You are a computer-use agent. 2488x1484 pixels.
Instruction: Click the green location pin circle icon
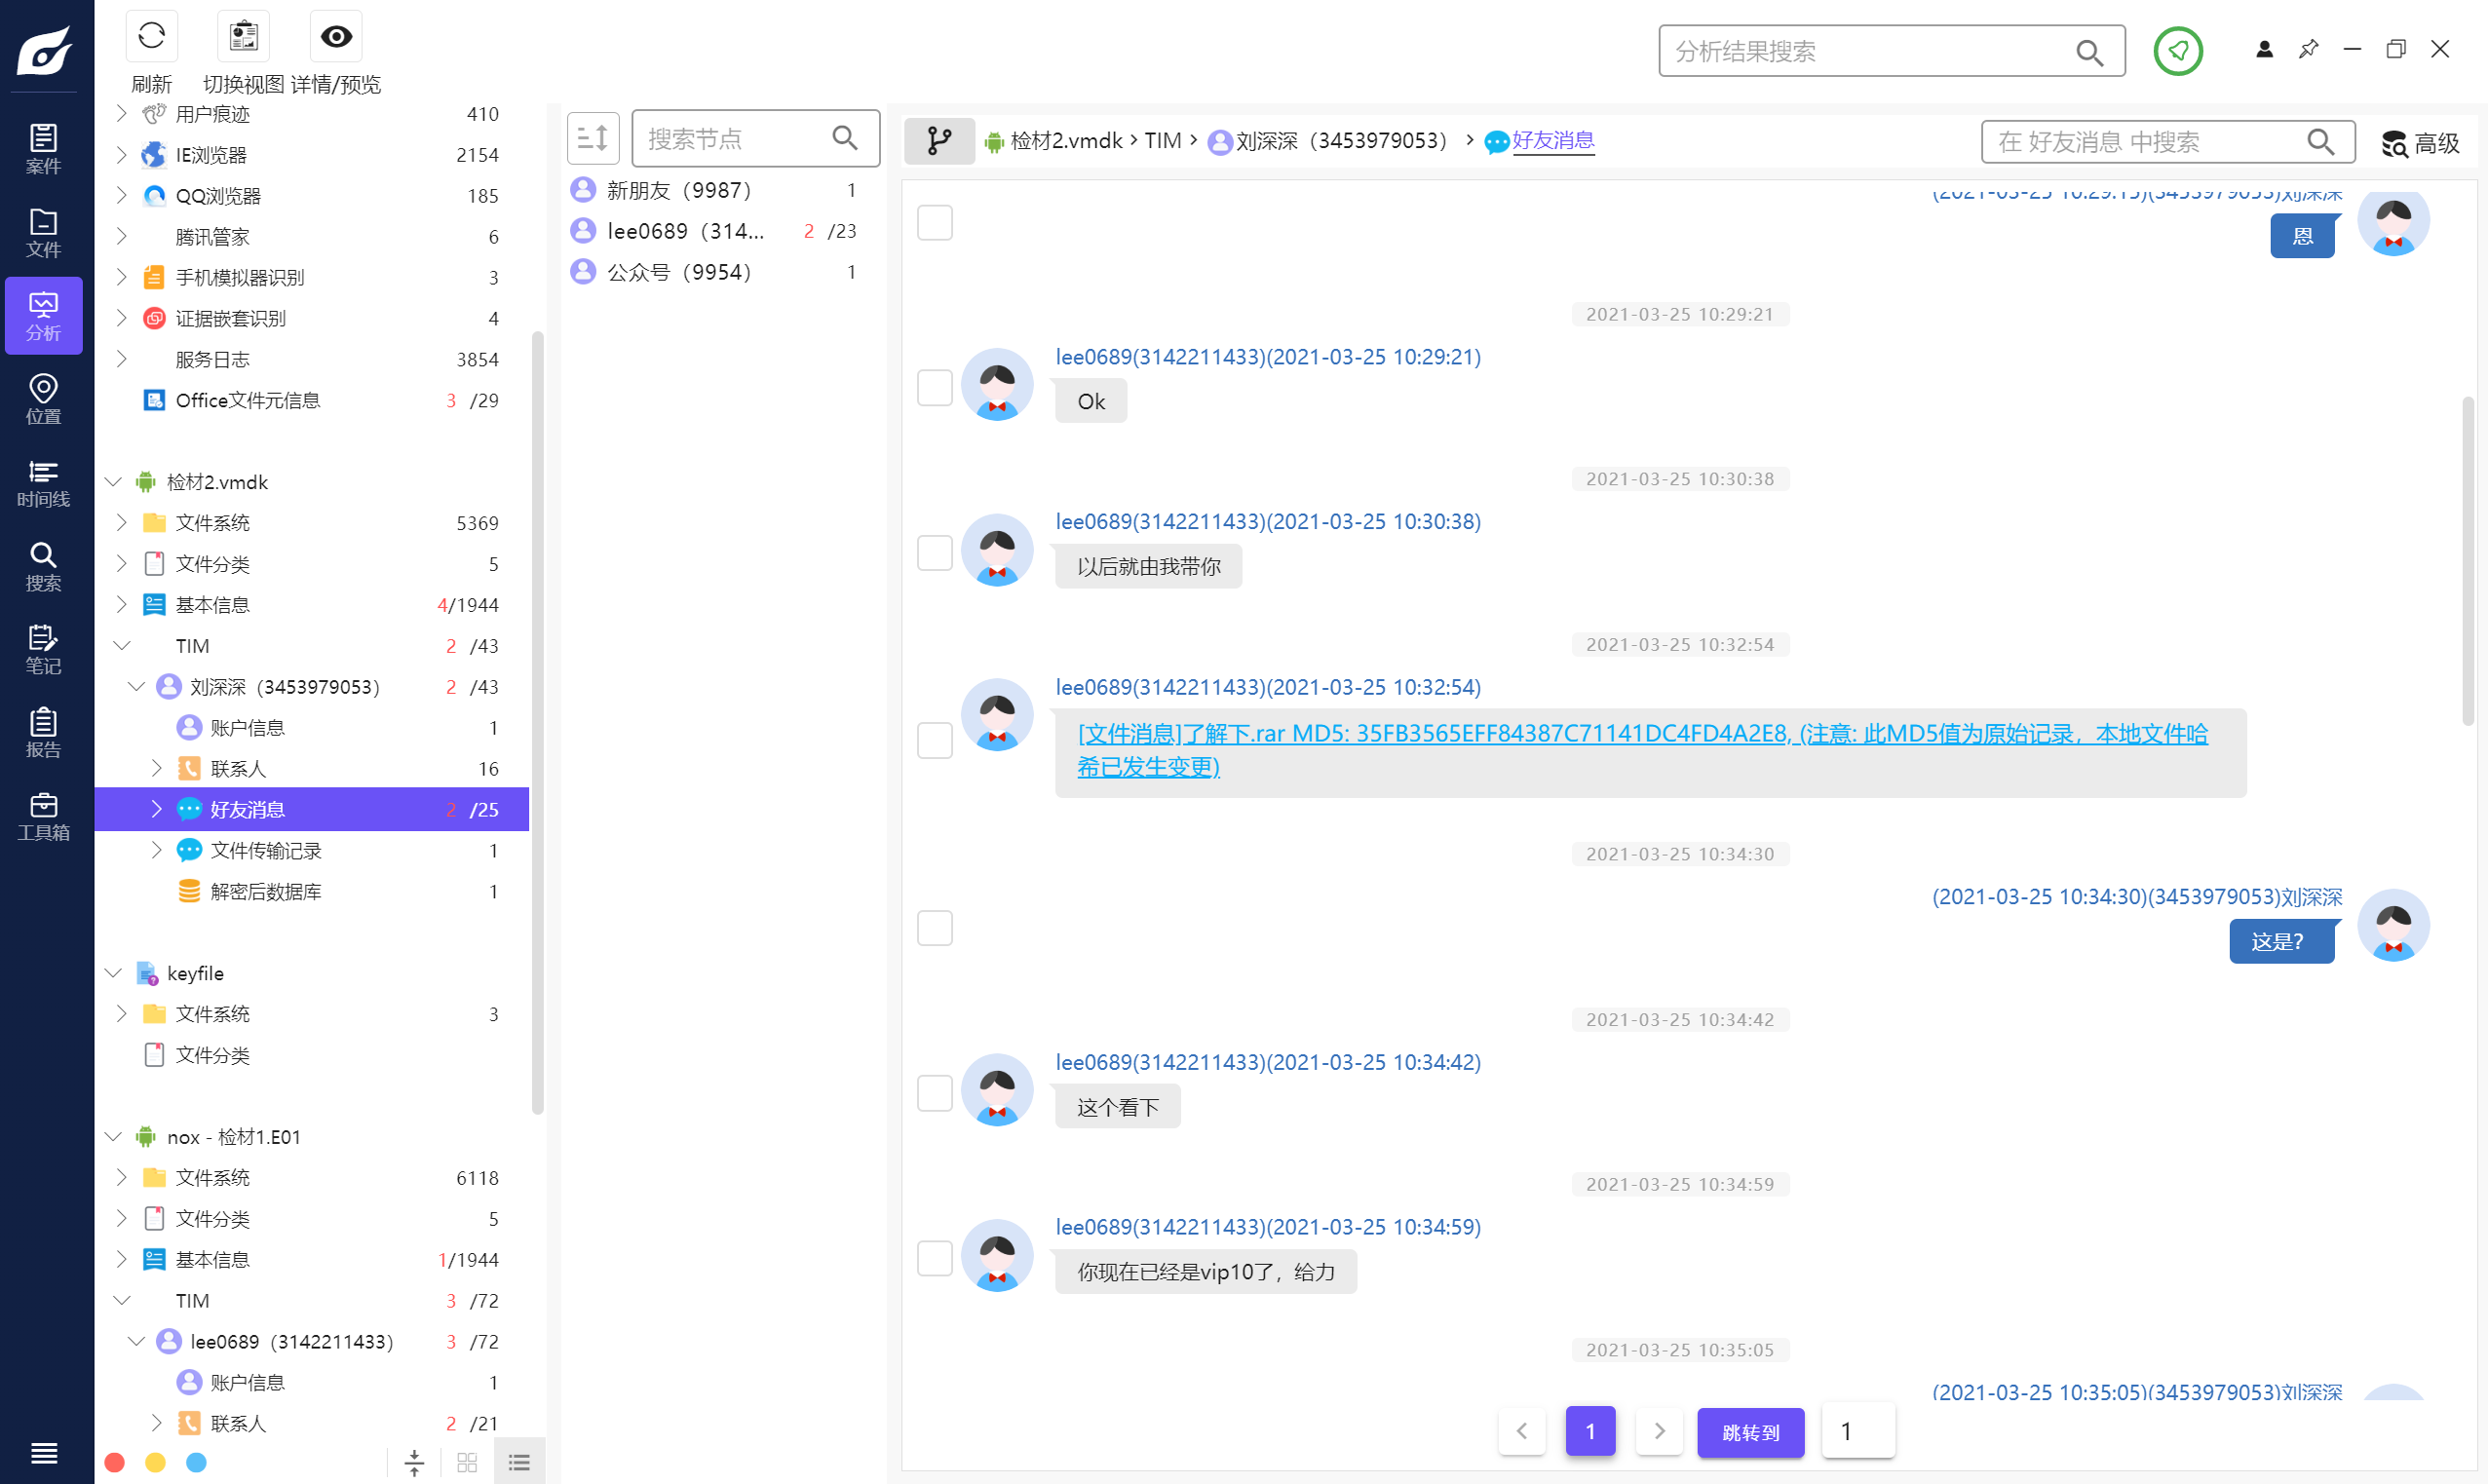click(x=2177, y=51)
